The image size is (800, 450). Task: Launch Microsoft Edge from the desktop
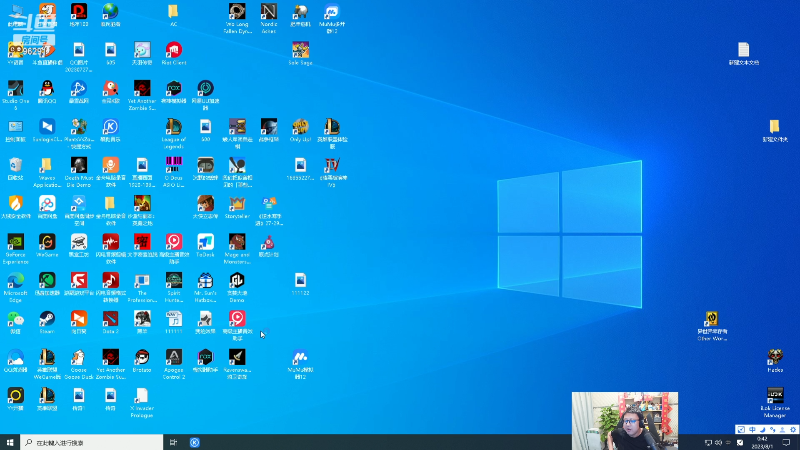pyautogui.click(x=15, y=287)
